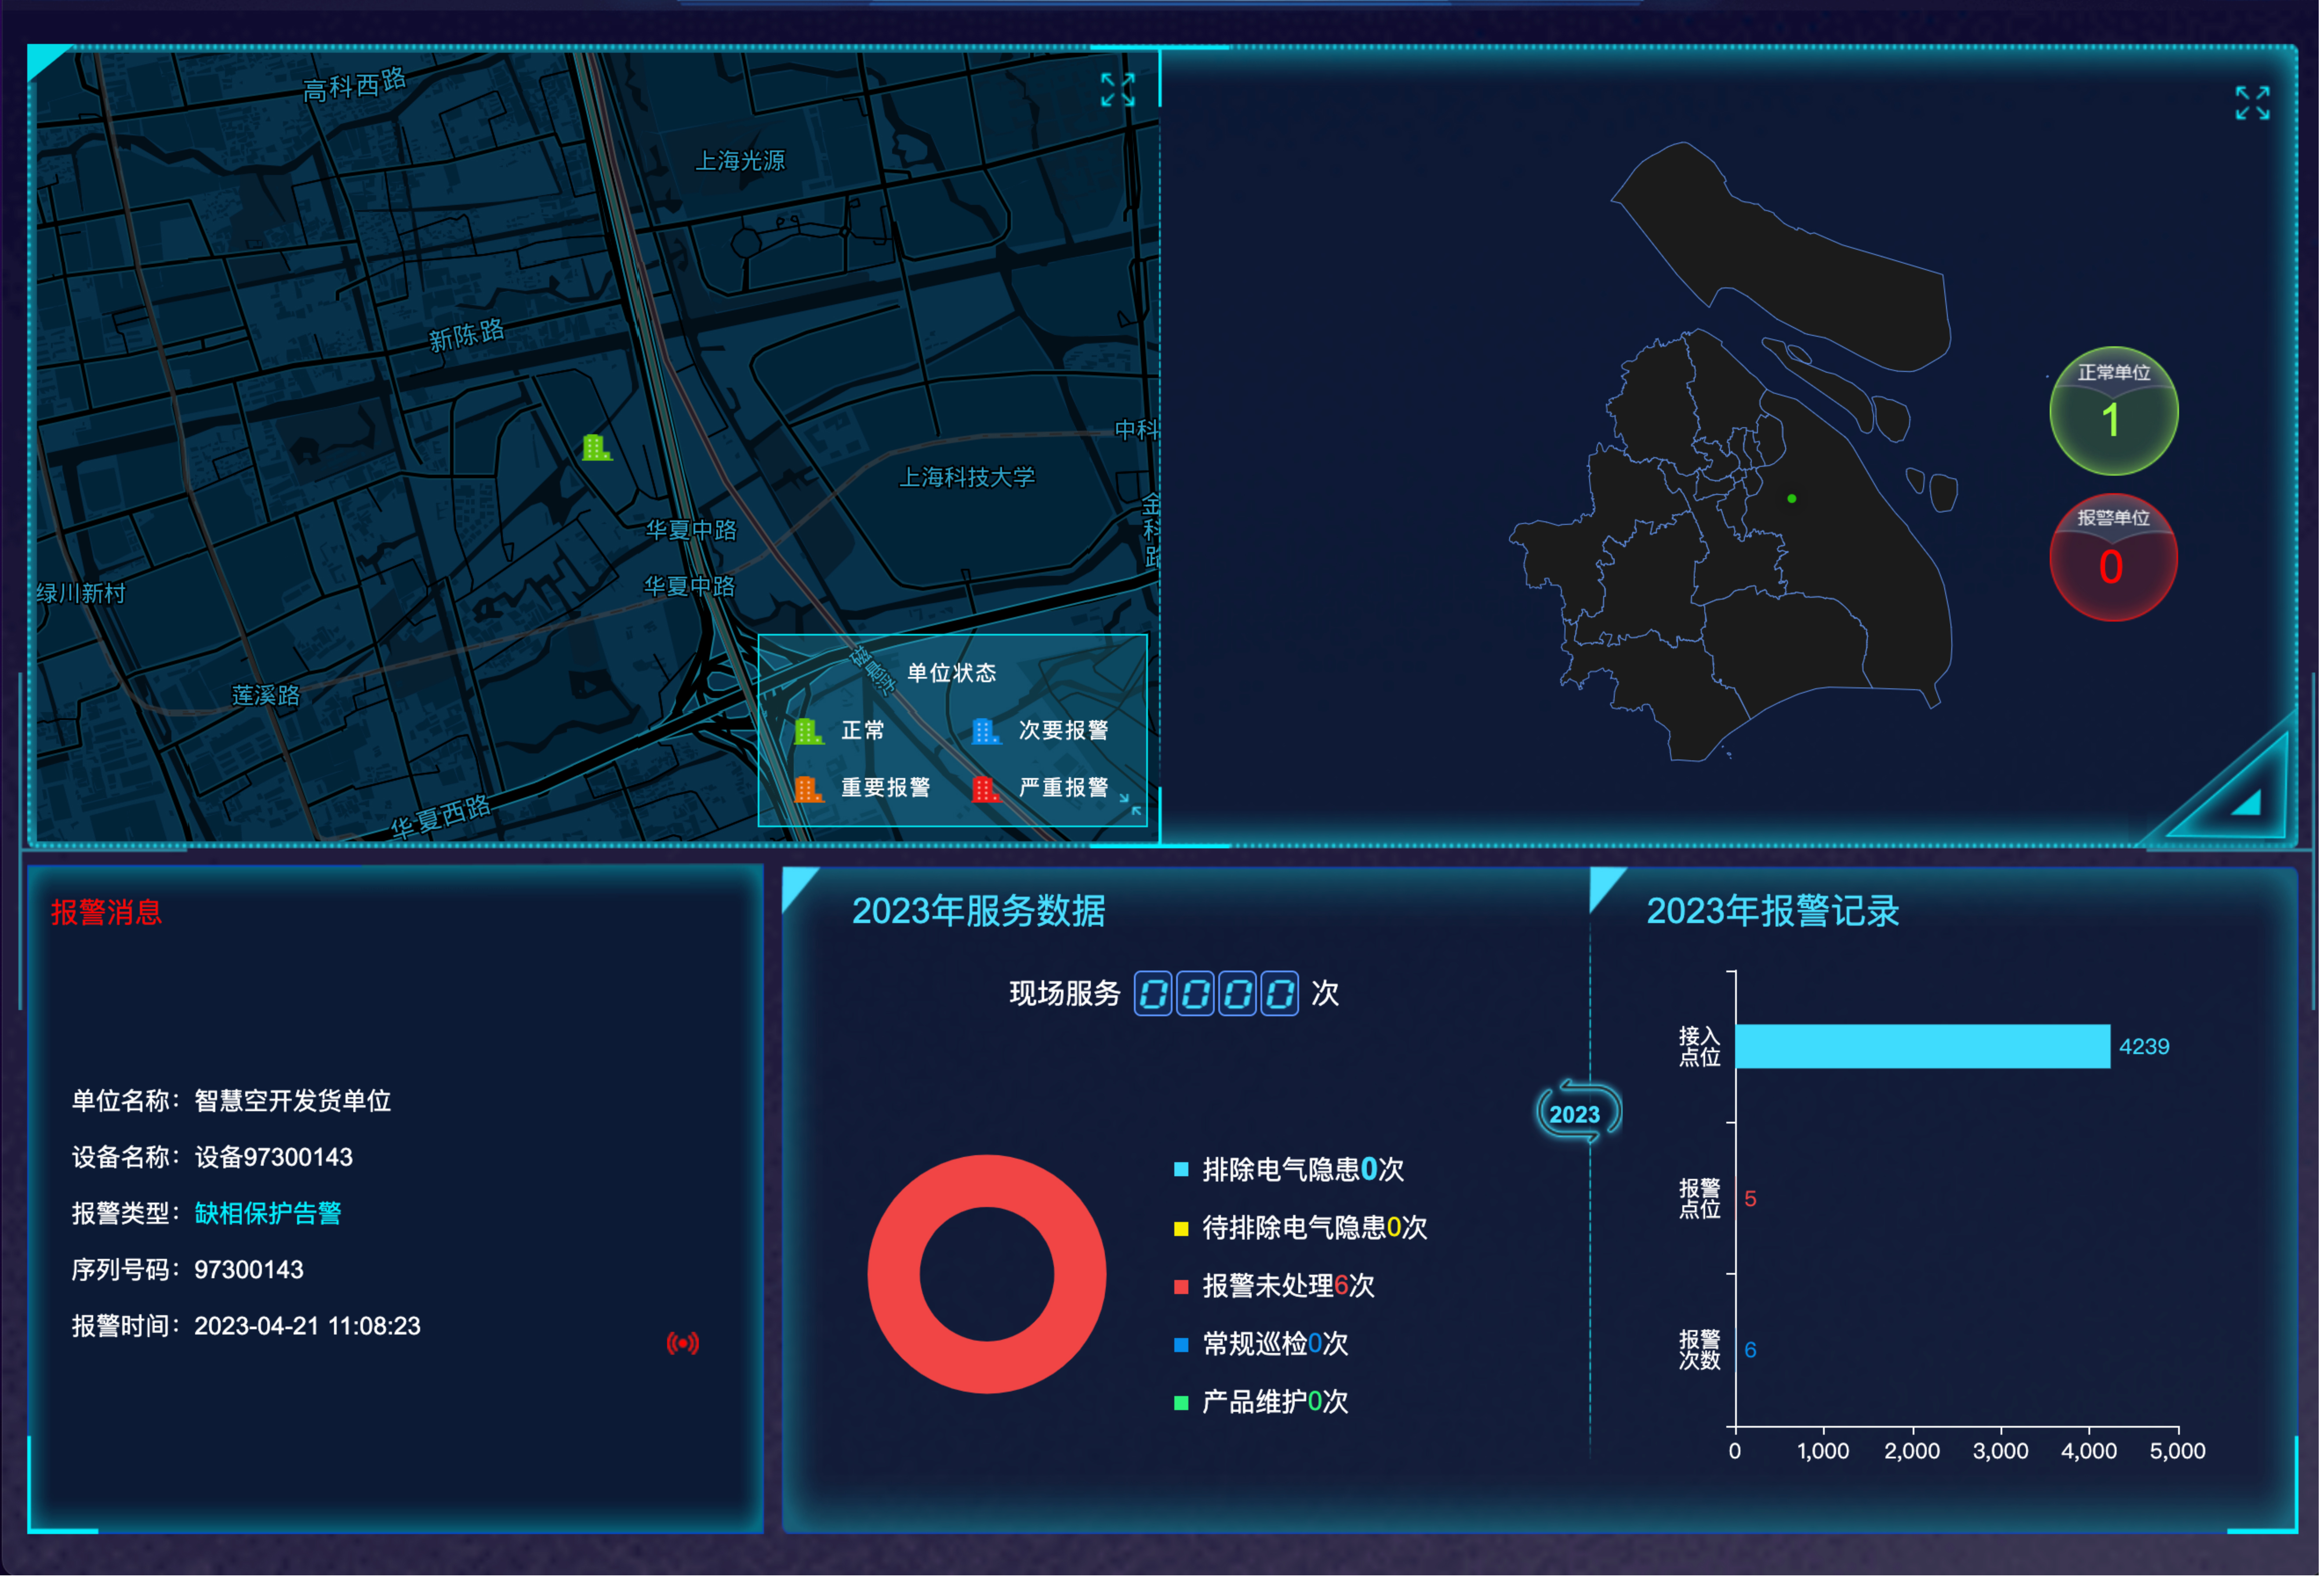Click the 缺相保护告警 alarm type link
The width and height of the screenshot is (2324, 1578).
[268, 1213]
